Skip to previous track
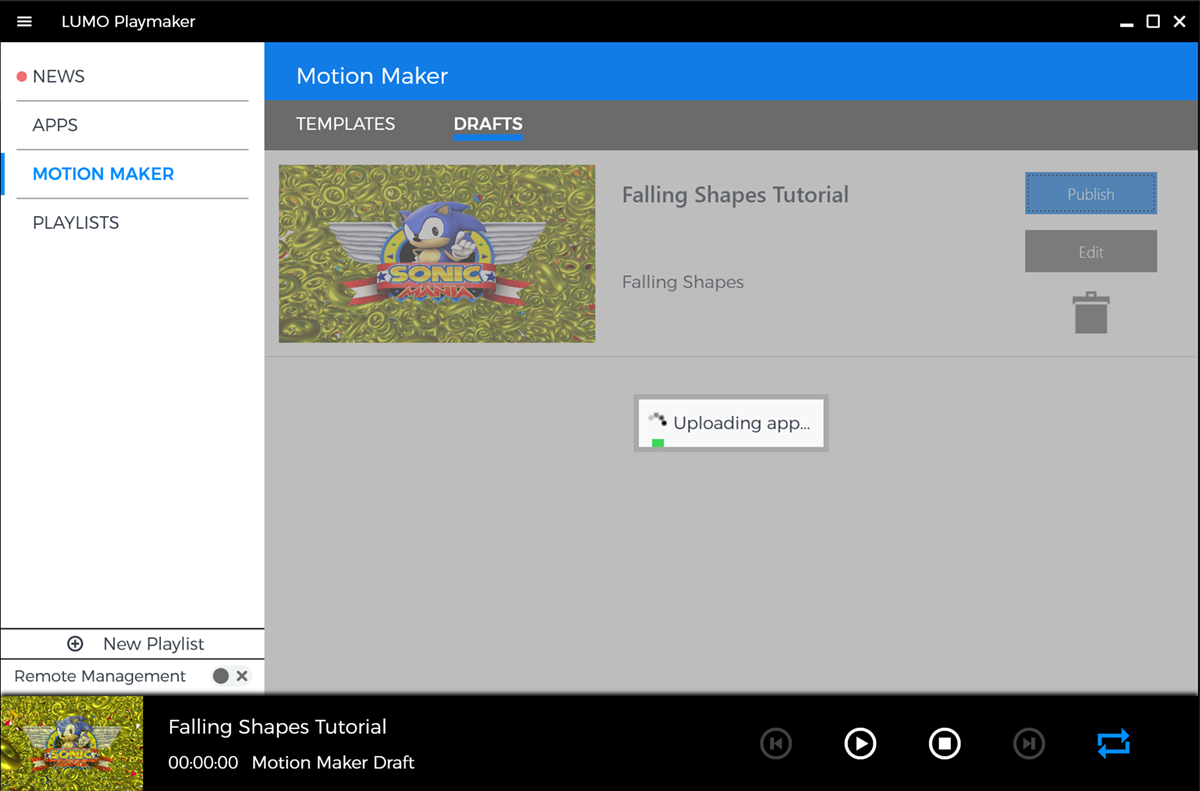This screenshot has height=791, width=1200. pos(776,743)
